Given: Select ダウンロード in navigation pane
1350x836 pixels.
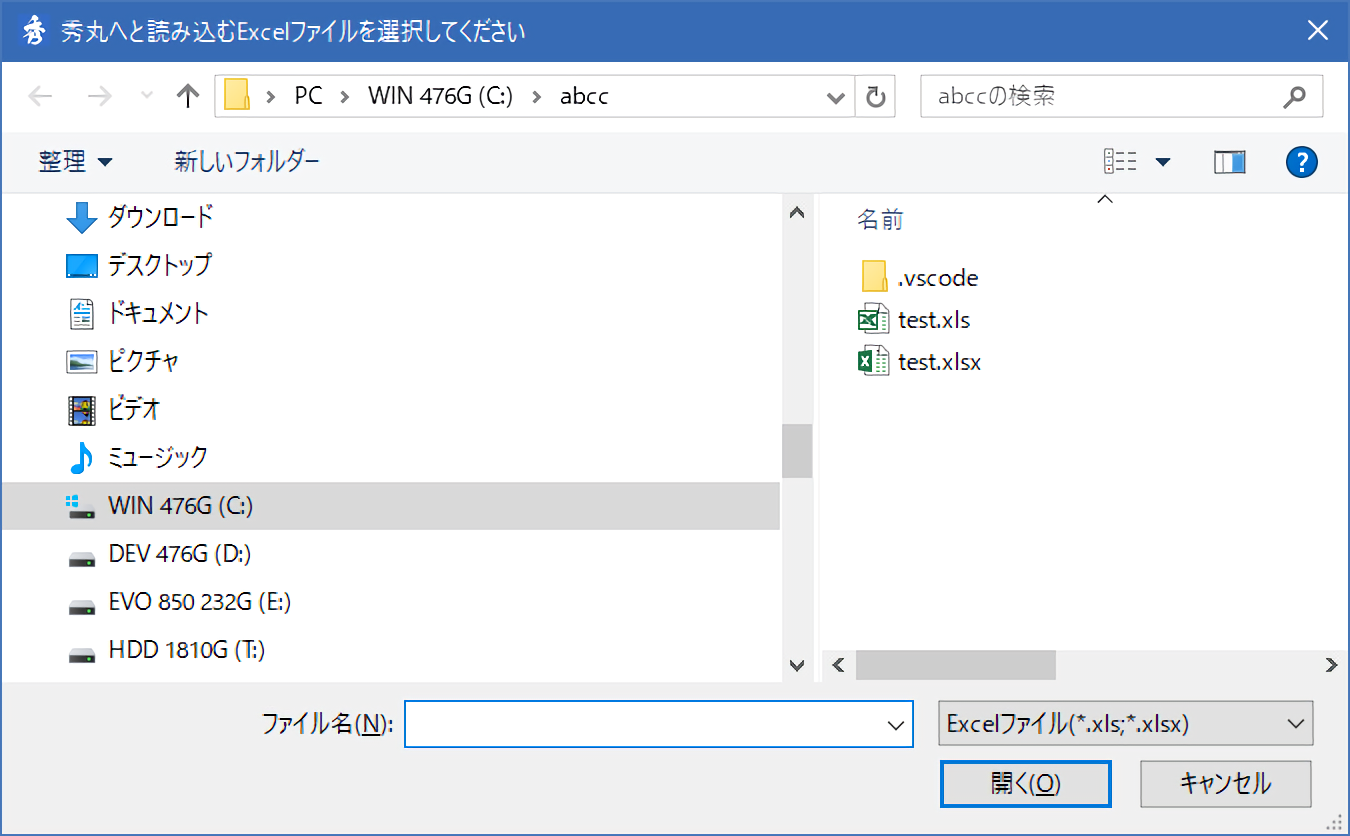Looking at the screenshot, I should pos(160,216).
